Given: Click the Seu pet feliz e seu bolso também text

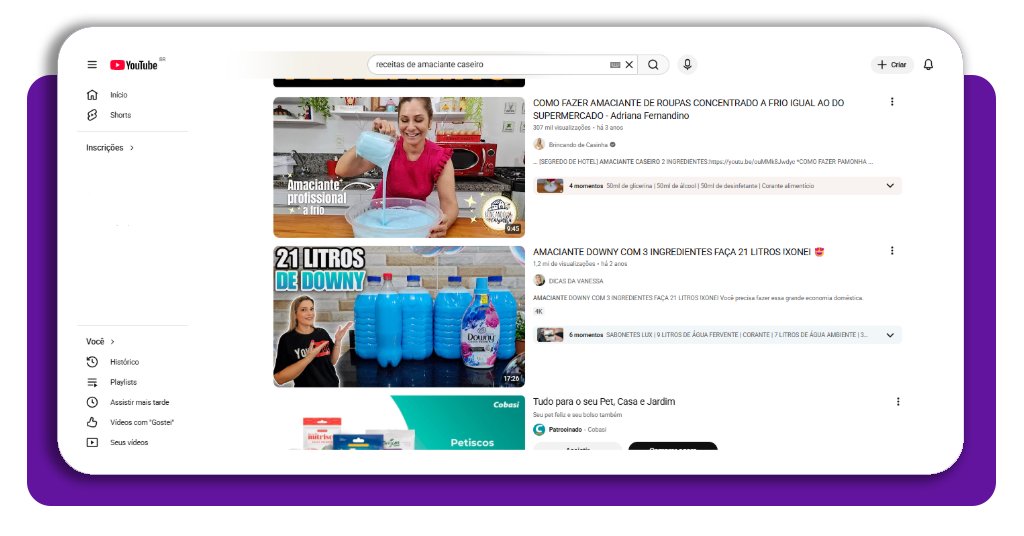Looking at the screenshot, I should pyautogui.click(x=577, y=415).
